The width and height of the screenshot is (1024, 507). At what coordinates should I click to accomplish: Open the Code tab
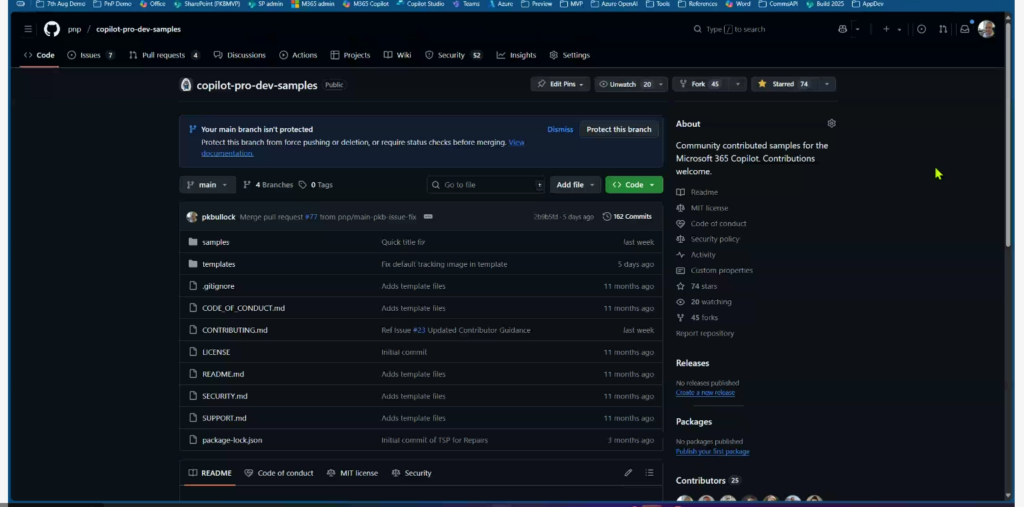39,55
